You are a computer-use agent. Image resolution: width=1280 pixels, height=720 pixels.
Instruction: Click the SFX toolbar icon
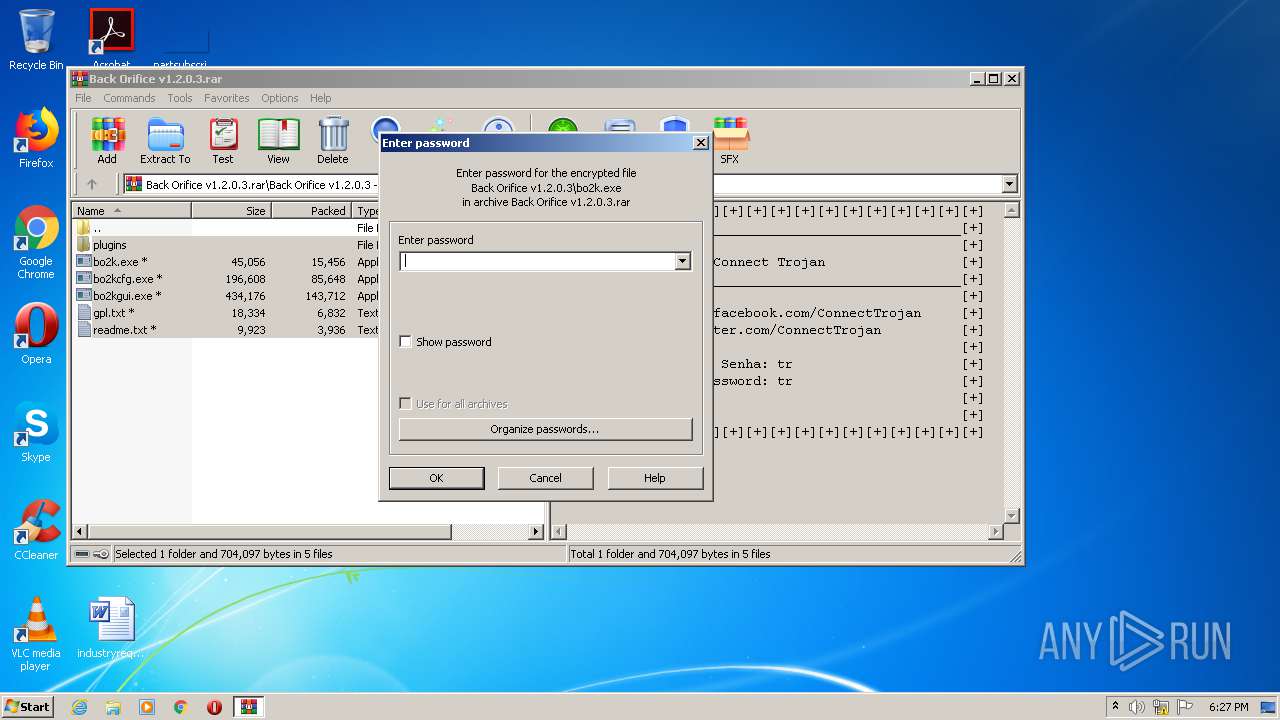pos(730,141)
